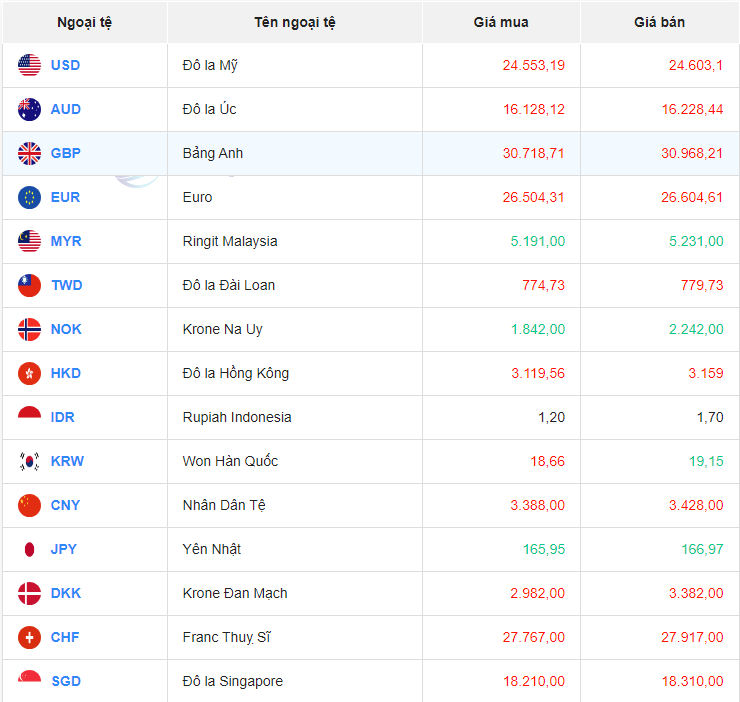Click the Malaysia flag icon
740x702 pixels.
coord(29,242)
